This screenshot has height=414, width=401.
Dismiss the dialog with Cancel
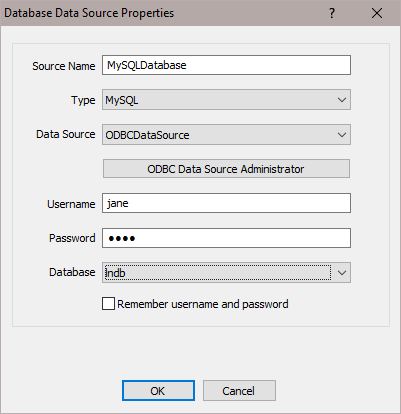coord(239,391)
